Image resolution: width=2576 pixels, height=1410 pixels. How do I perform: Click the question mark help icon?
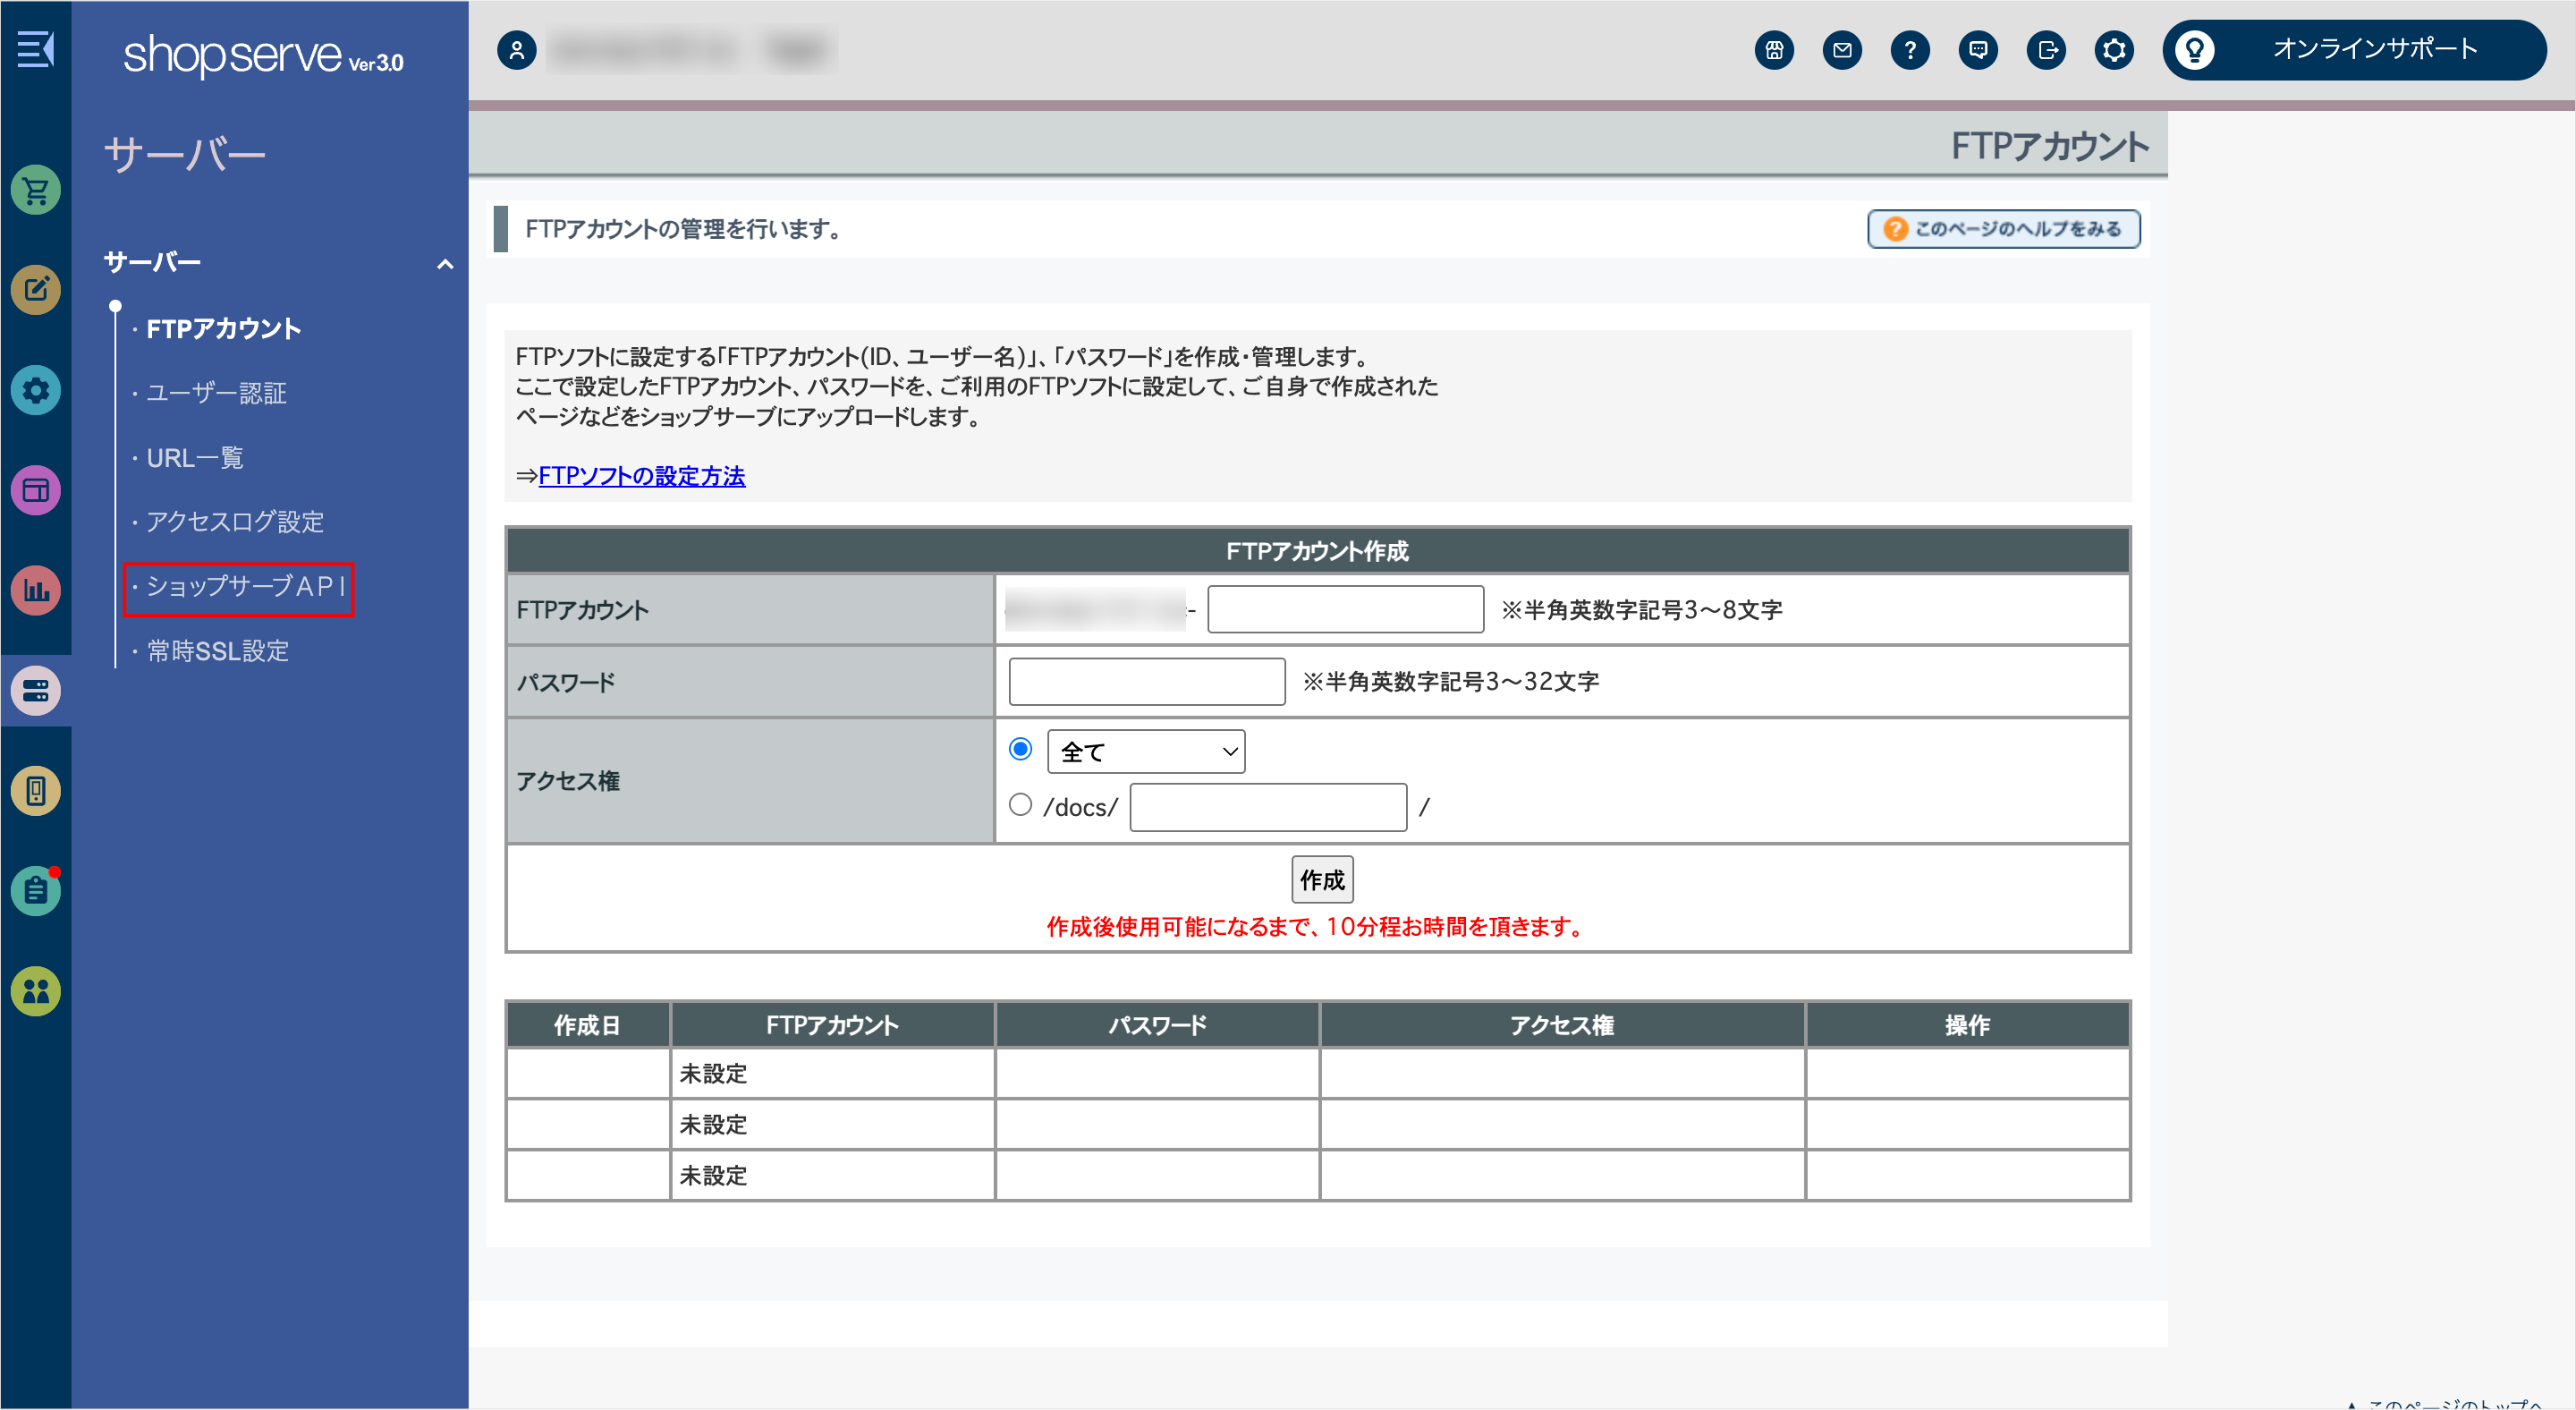(1910, 50)
